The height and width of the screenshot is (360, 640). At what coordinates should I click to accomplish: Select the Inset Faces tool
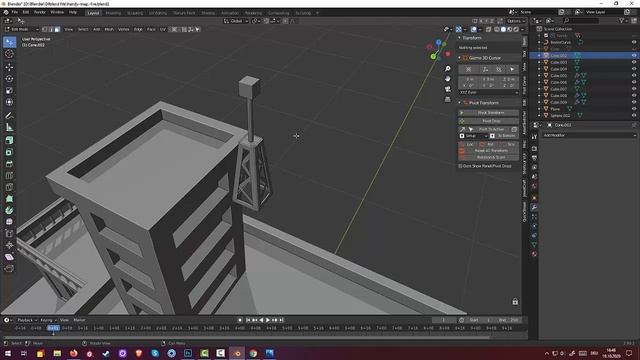click(9, 164)
